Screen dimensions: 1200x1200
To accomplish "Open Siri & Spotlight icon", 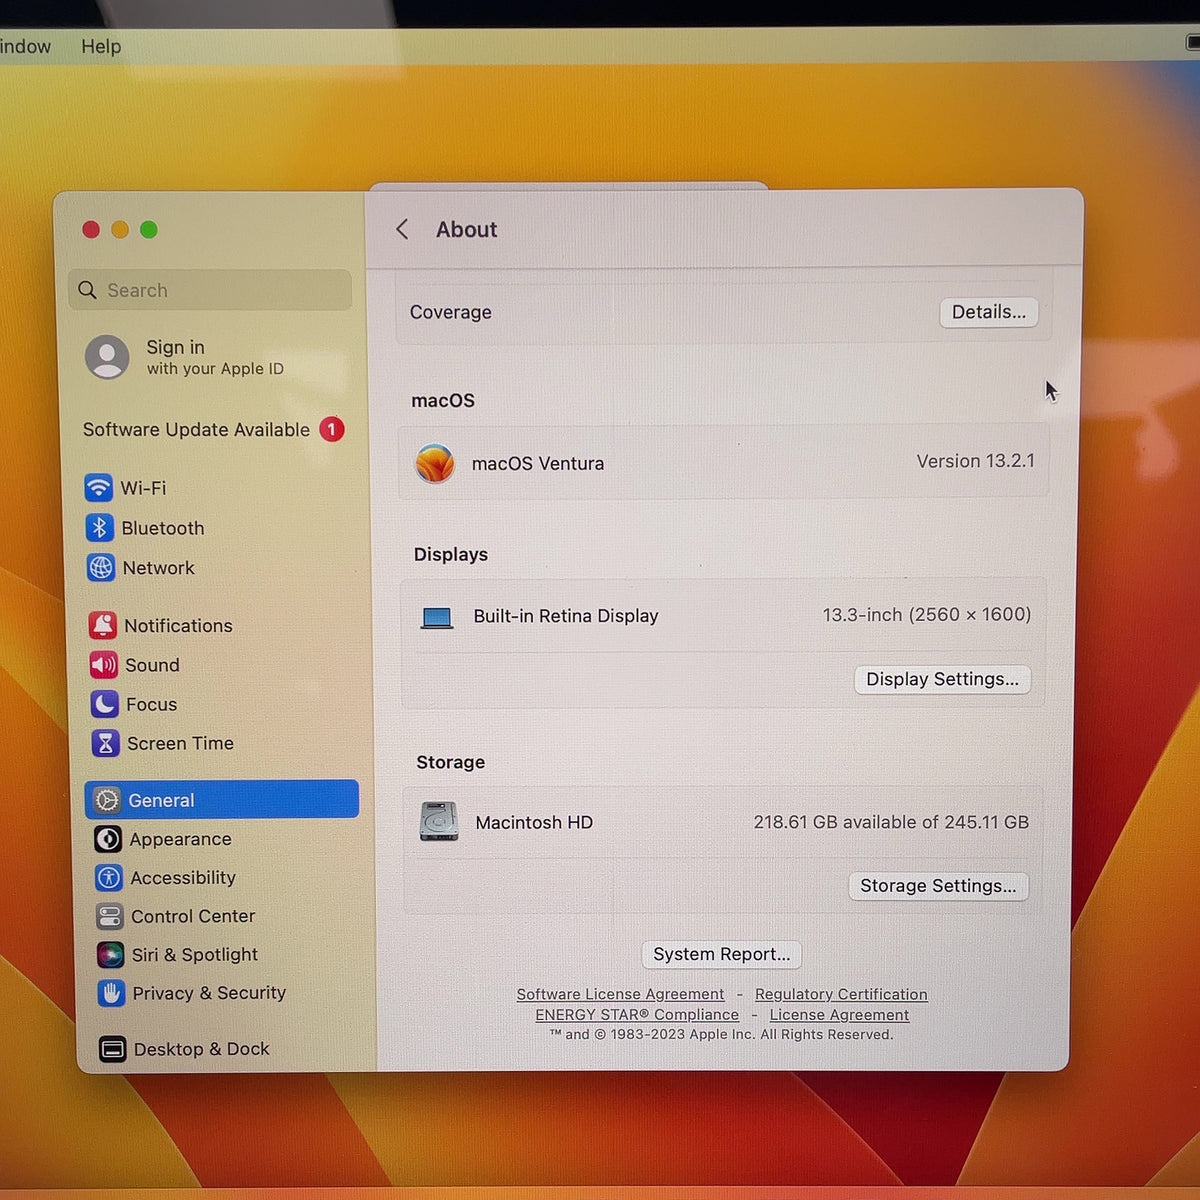I will pyautogui.click(x=110, y=955).
